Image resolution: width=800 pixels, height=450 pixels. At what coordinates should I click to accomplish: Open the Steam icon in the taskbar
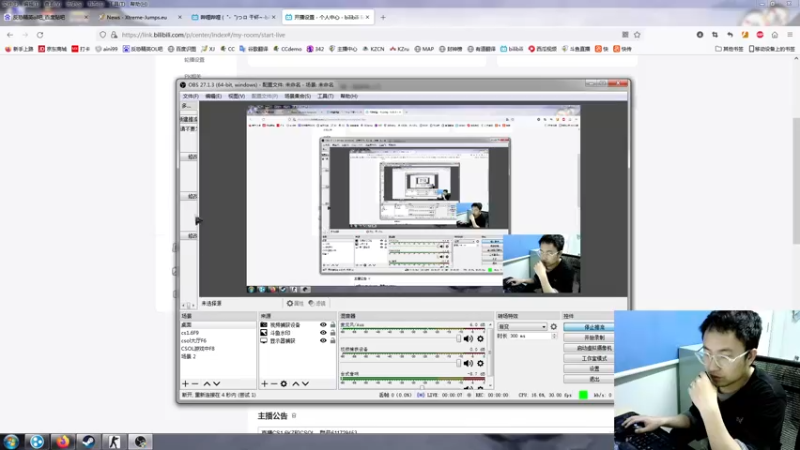coord(88,442)
